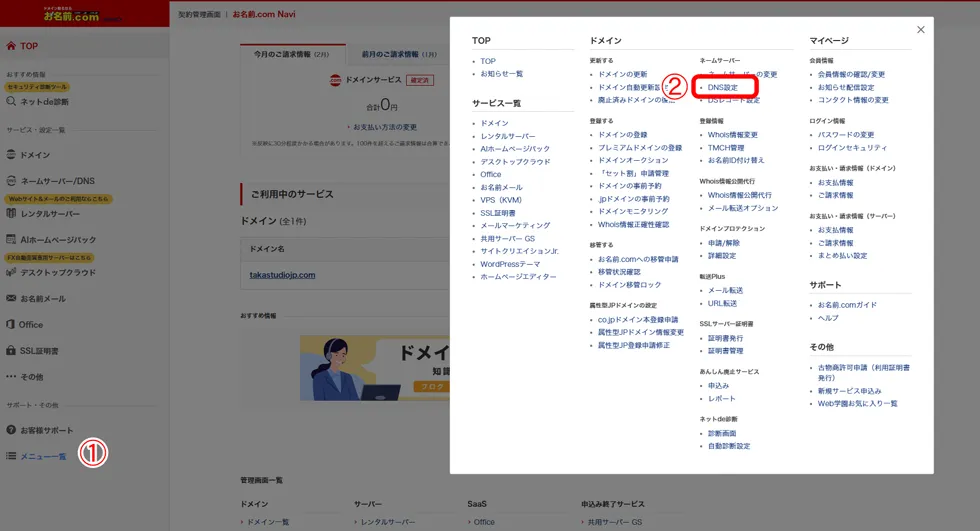
Task: Open the WordPressテーマ link
Action: [510, 264]
